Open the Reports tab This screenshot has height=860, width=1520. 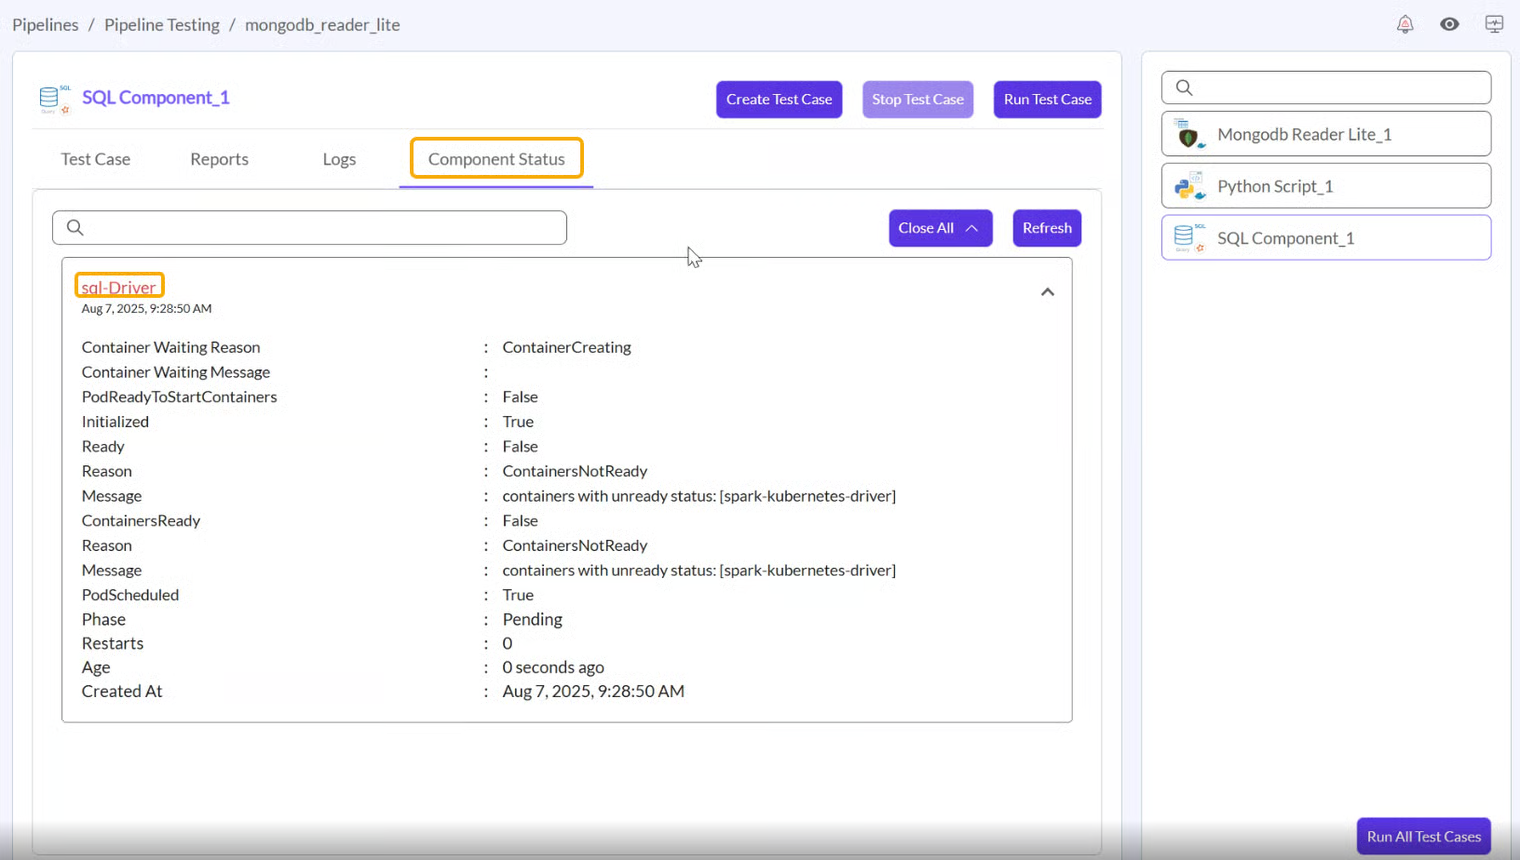[x=219, y=159]
